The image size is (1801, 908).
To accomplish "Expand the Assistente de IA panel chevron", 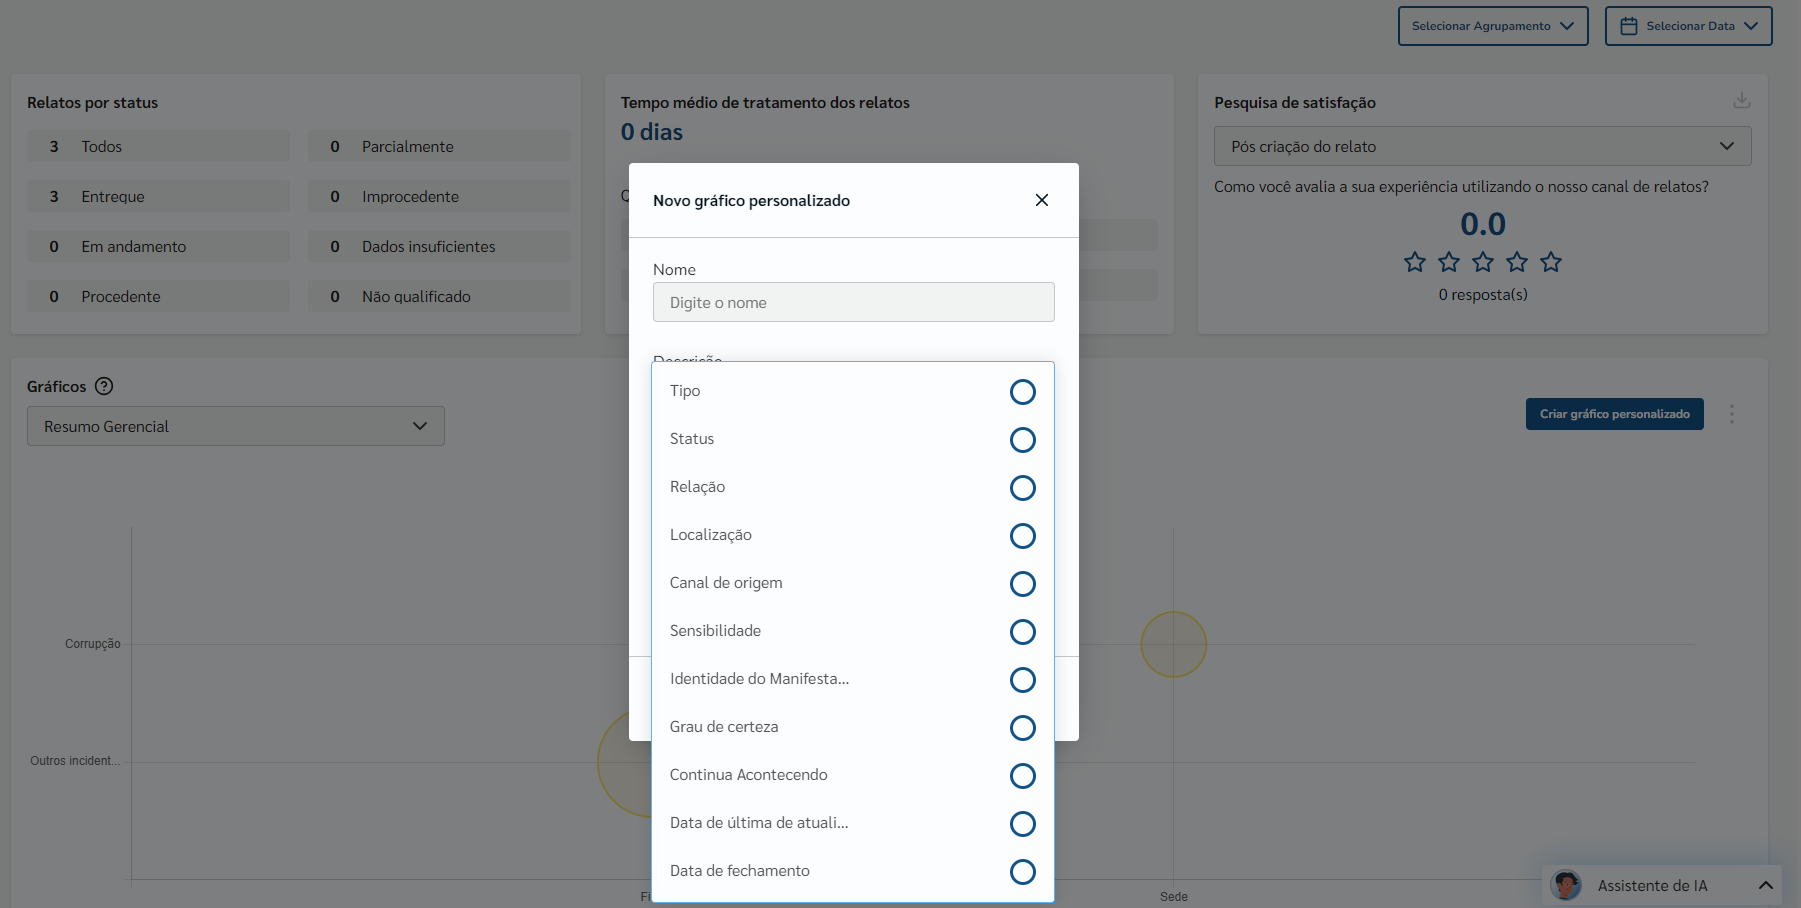I will 1766,886.
